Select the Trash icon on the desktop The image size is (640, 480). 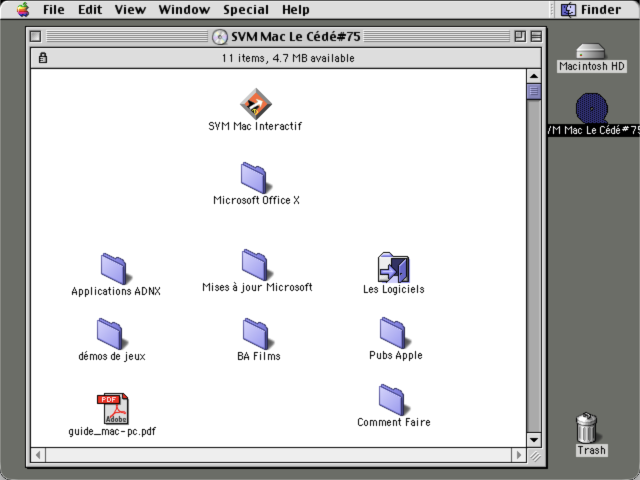tap(587, 427)
